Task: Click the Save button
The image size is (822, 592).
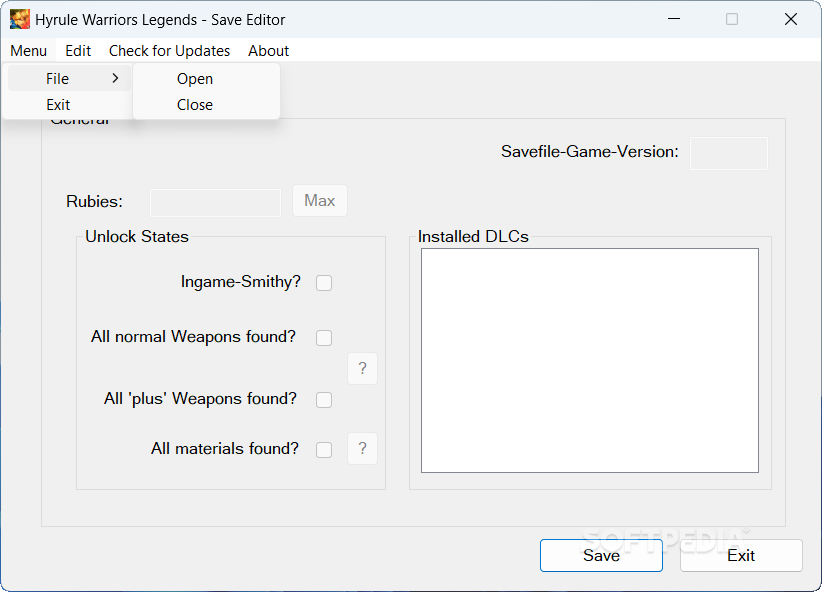Action: pos(601,556)
